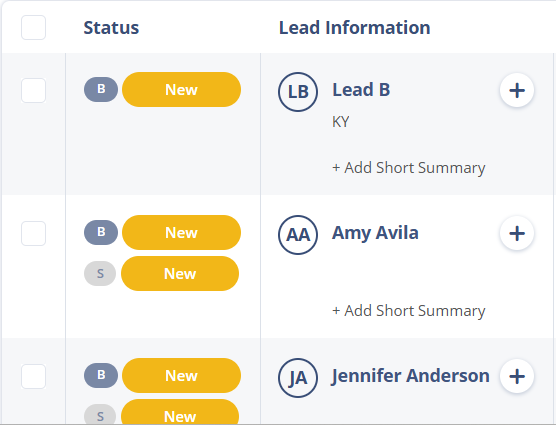Add Short Summary for Lead B
556x425 pixels.
point(408,168)
